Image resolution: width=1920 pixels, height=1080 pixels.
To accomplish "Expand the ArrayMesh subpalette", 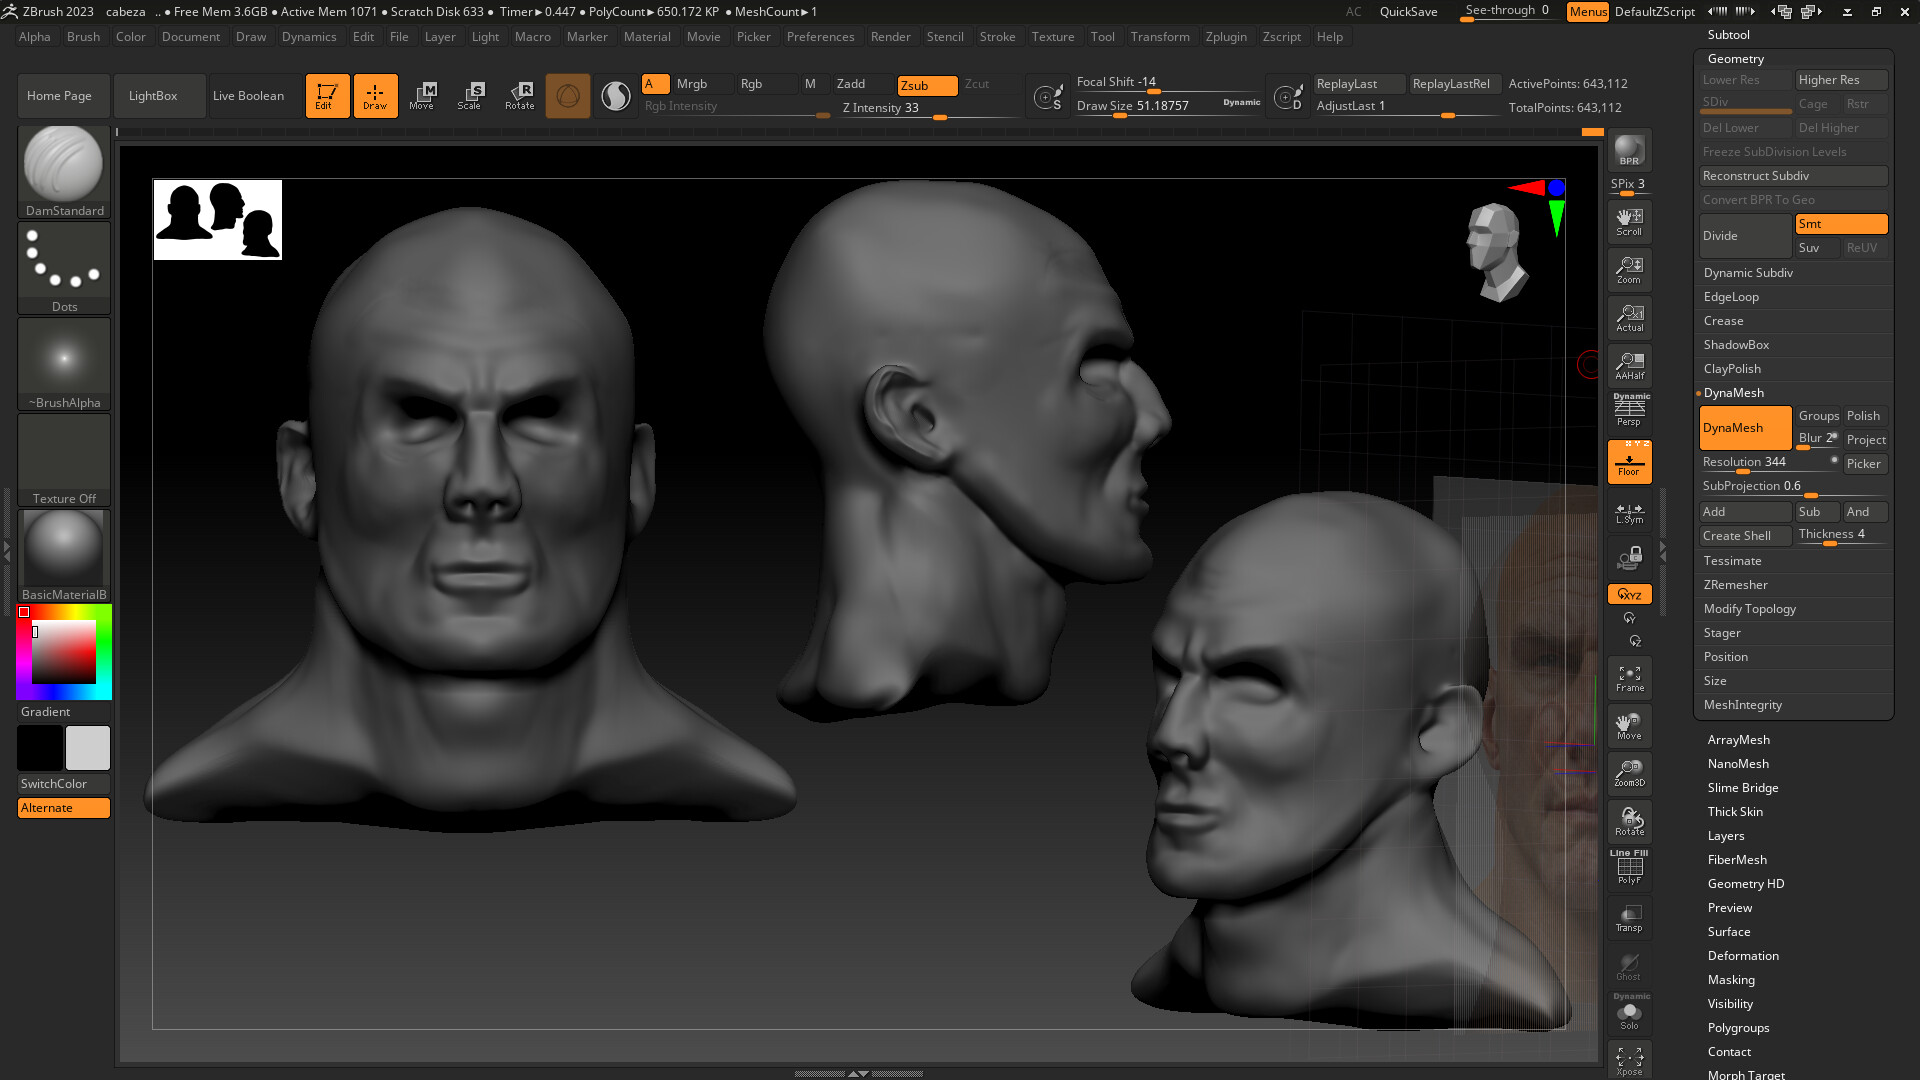I will point(1738,739).
